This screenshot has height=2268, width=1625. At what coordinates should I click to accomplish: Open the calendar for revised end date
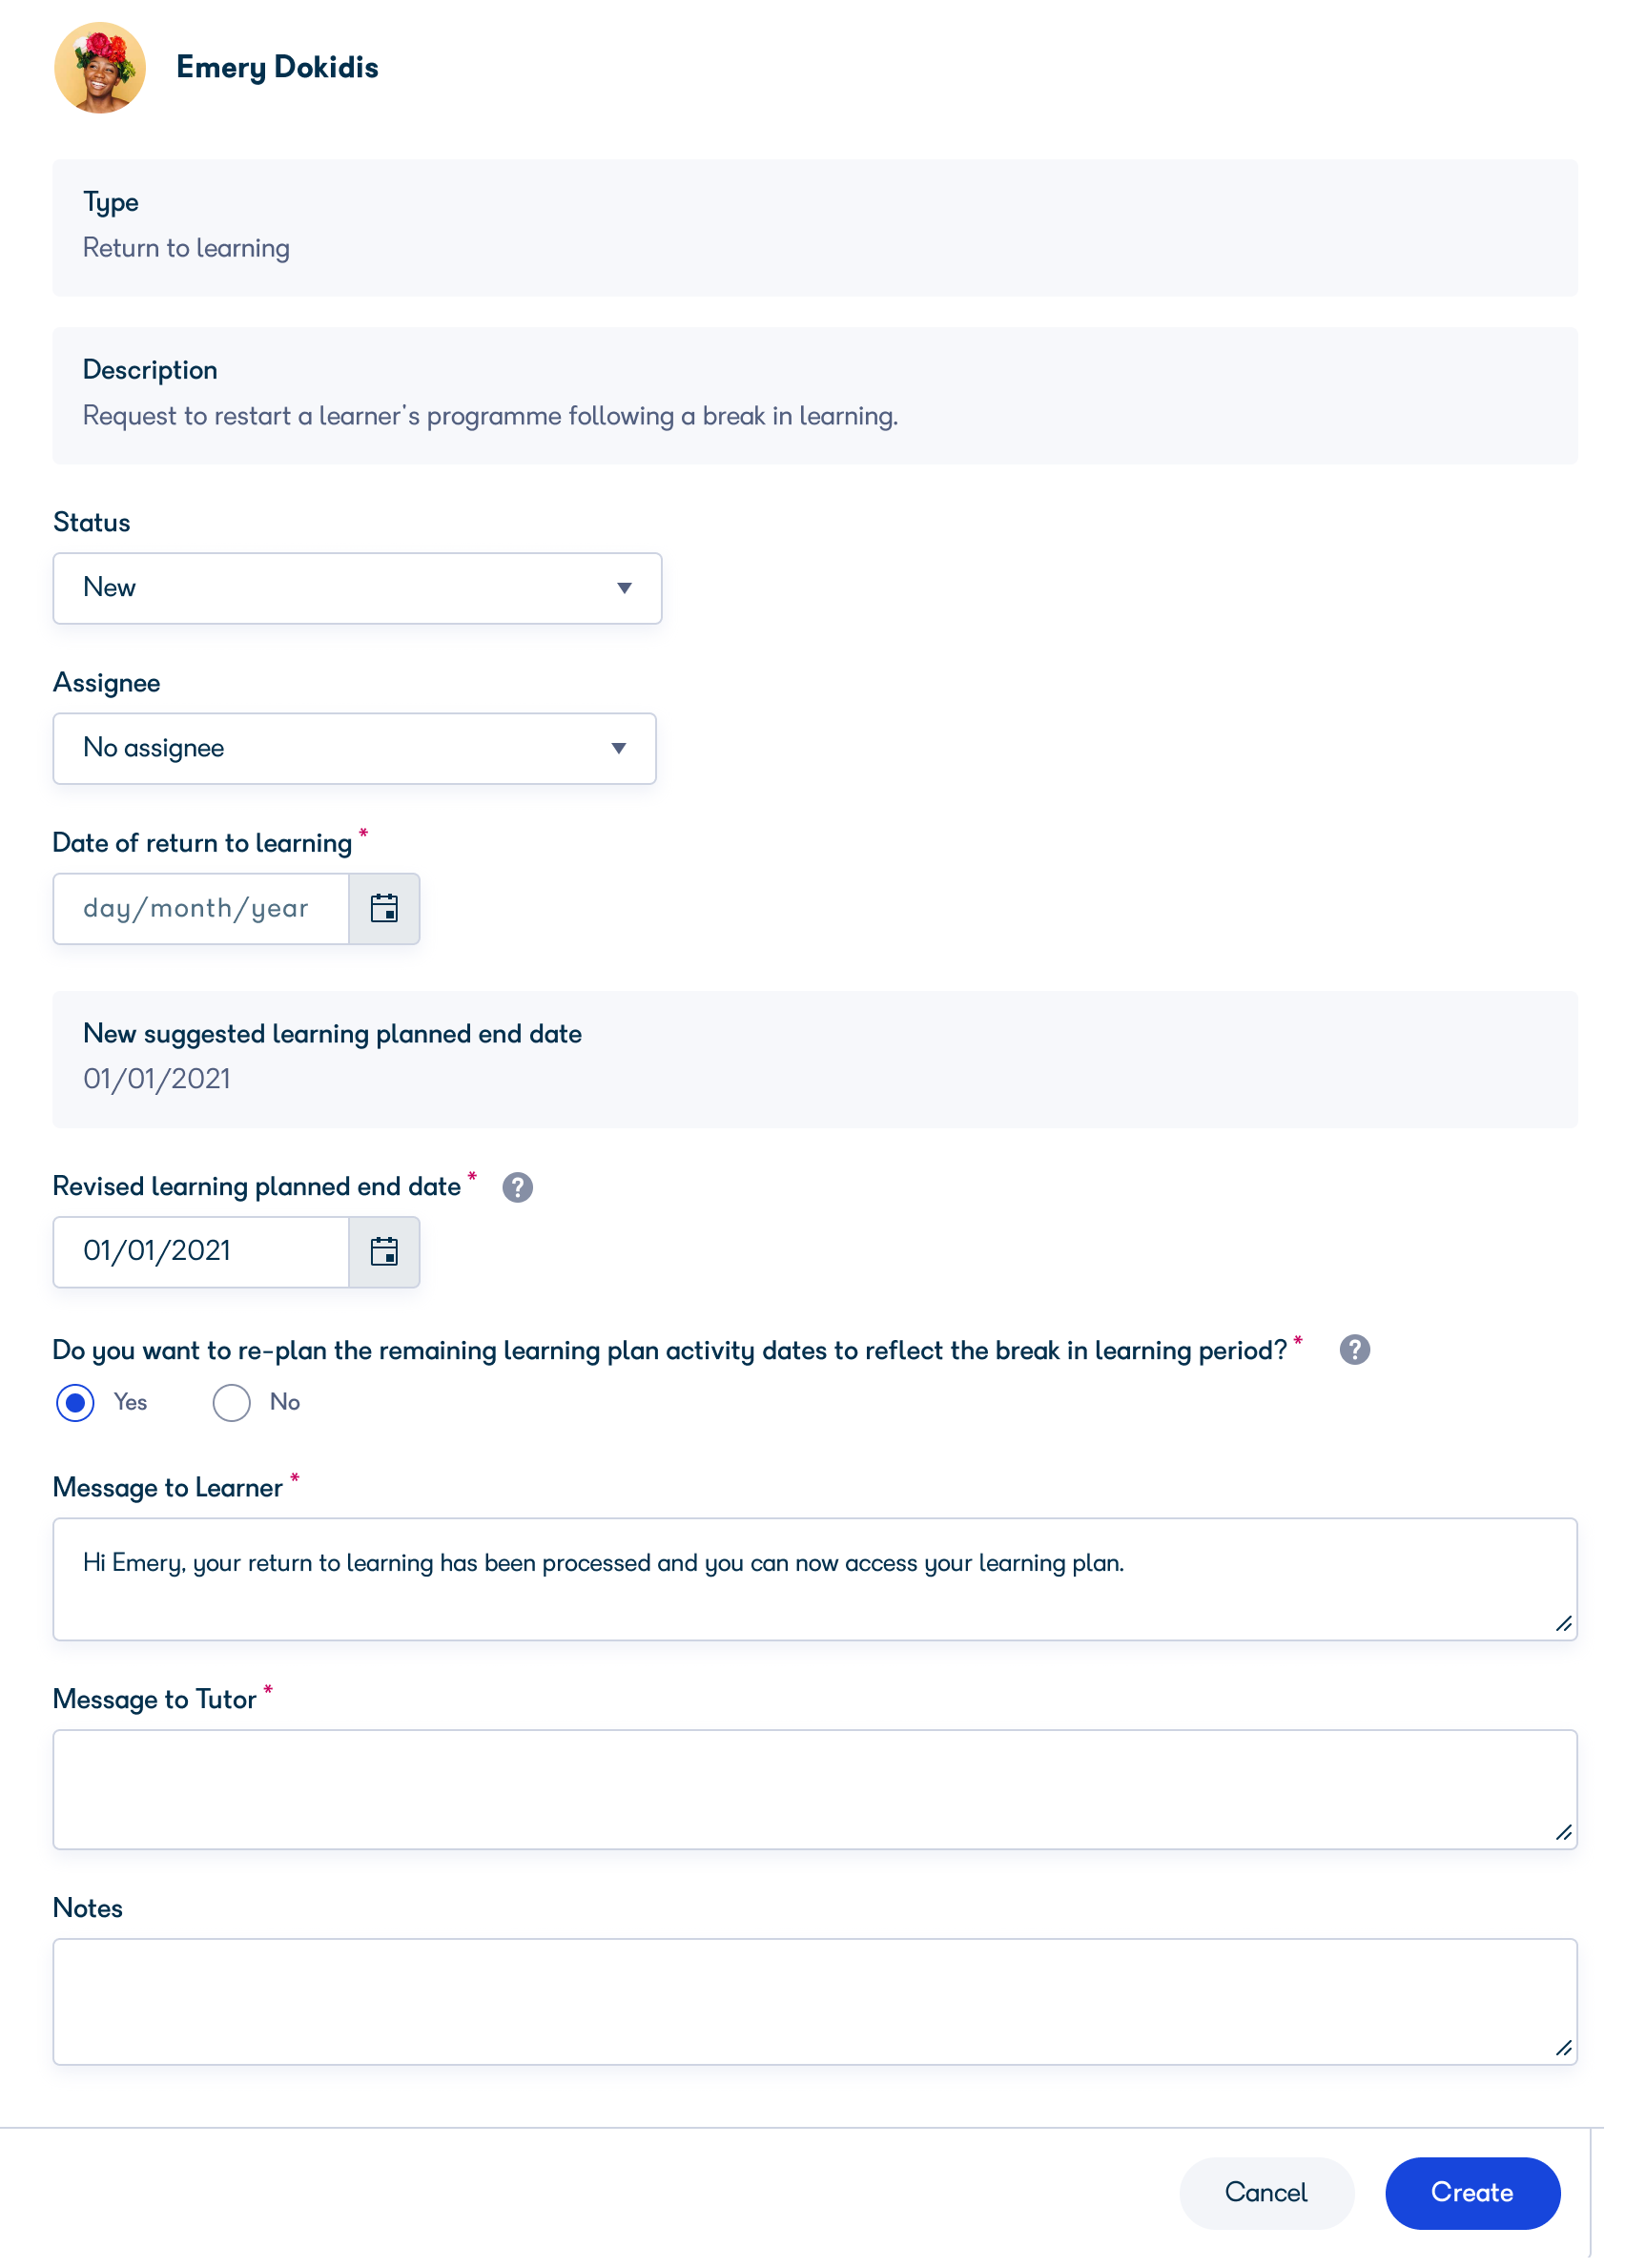pos(383,1252)
